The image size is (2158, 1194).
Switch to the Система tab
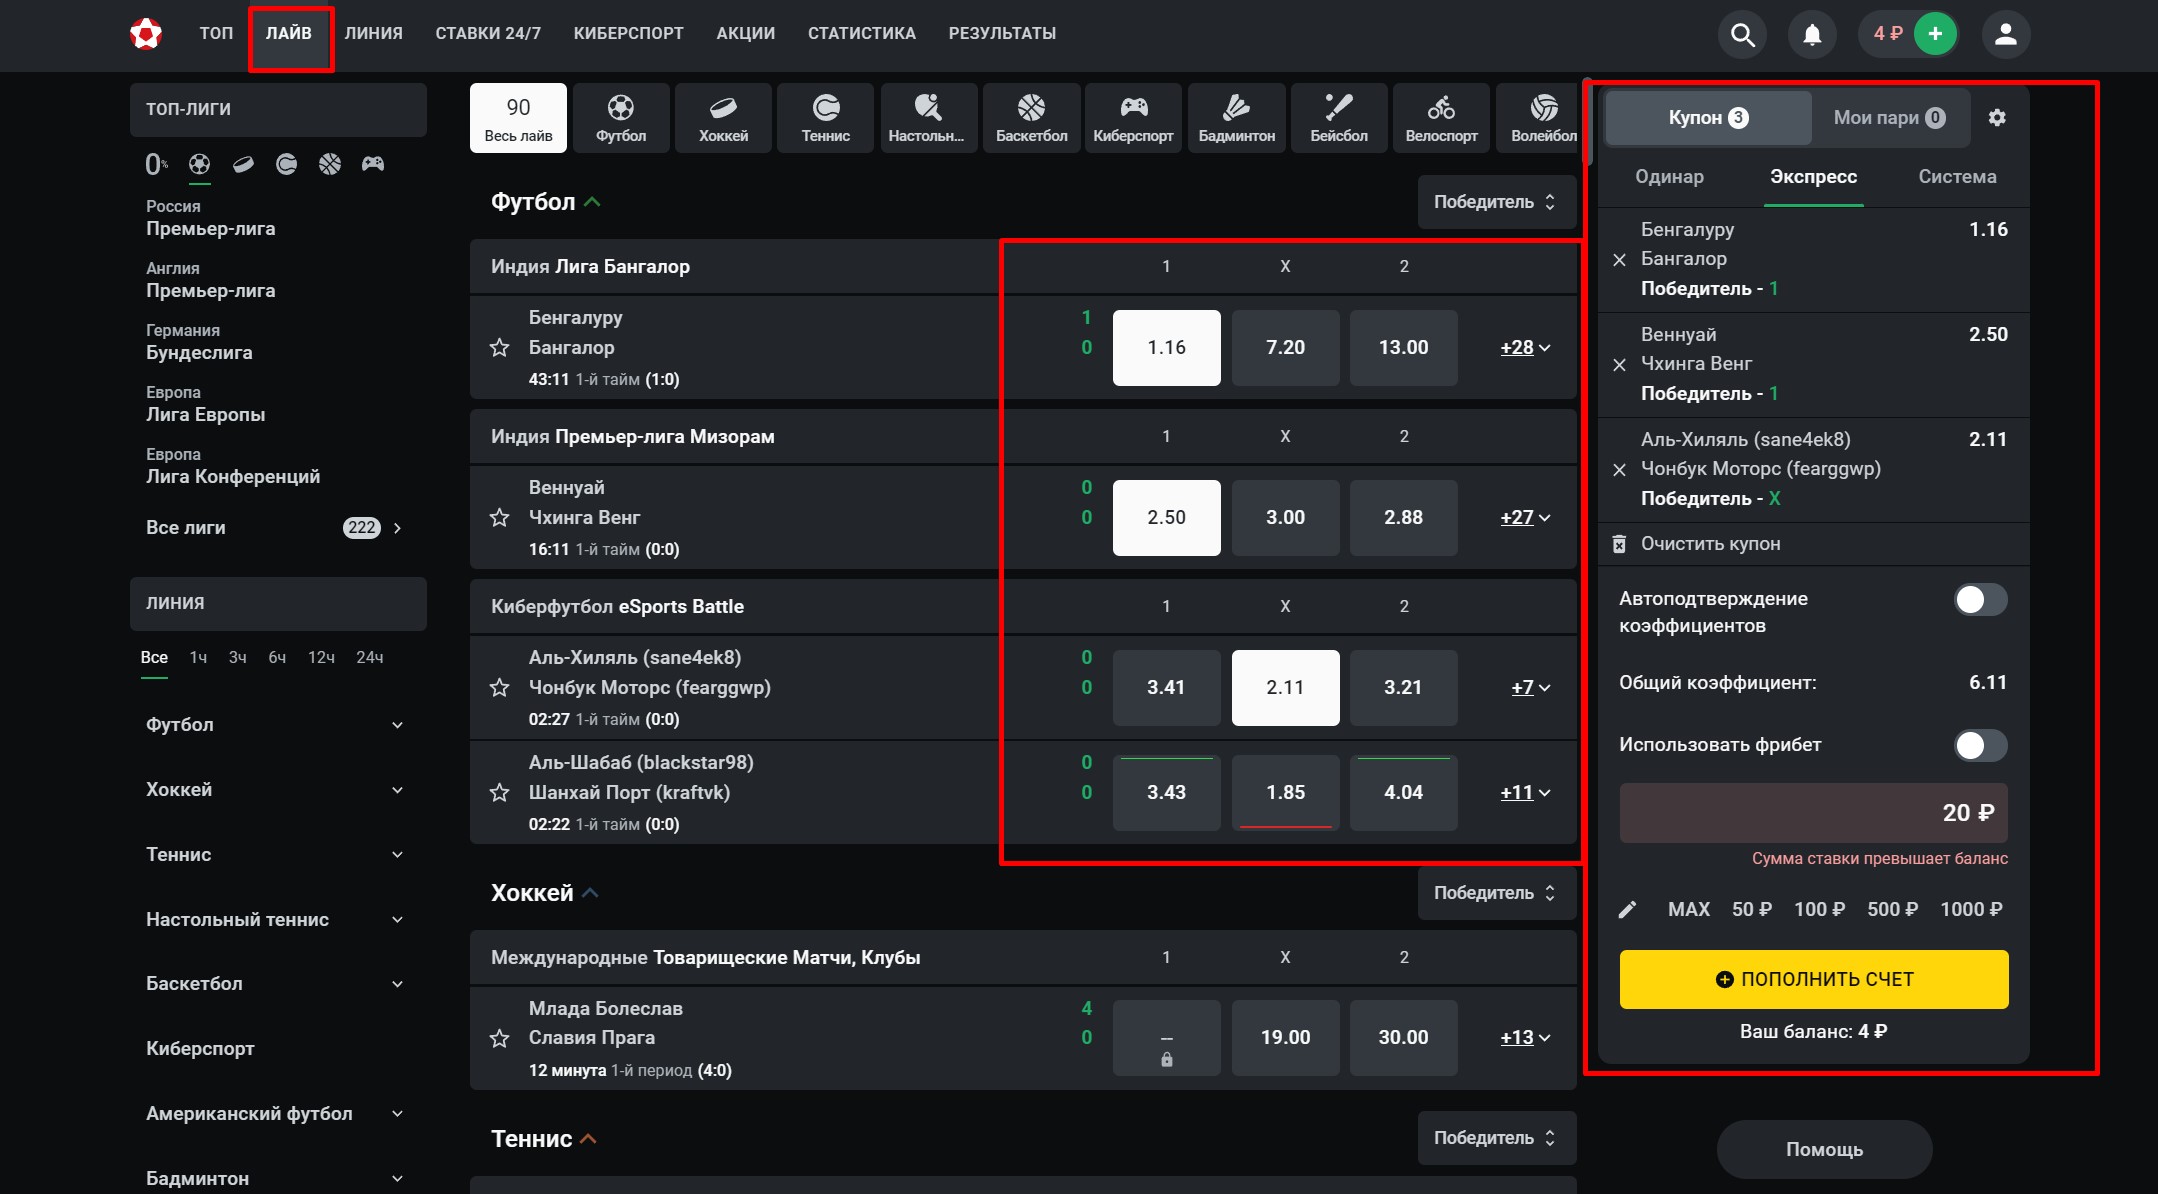(x=1956, y=177)
